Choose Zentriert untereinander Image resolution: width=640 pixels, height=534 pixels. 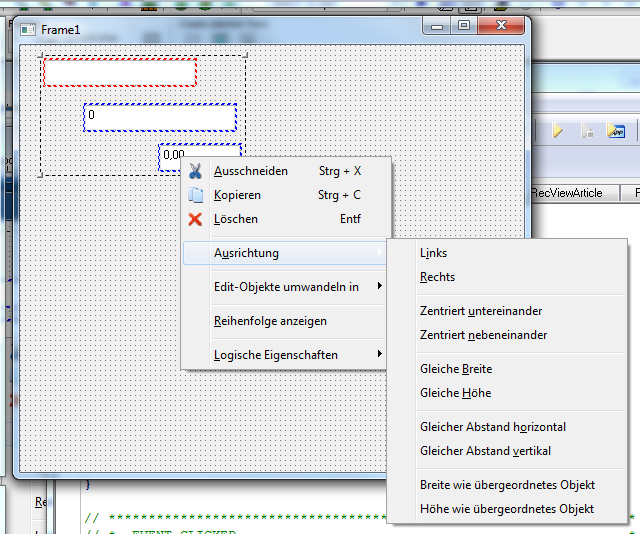click(x=481, y=311)
